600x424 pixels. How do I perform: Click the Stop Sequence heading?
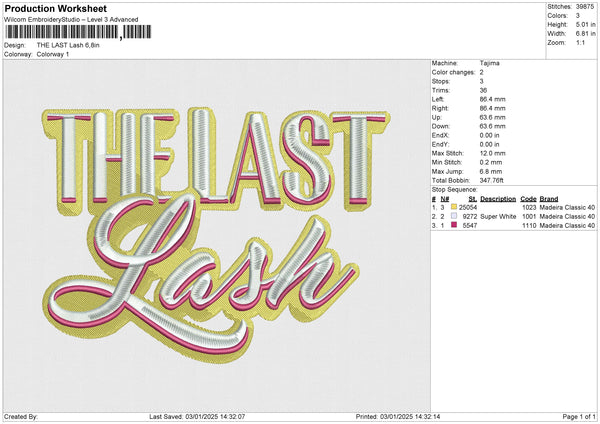point(455,190)
